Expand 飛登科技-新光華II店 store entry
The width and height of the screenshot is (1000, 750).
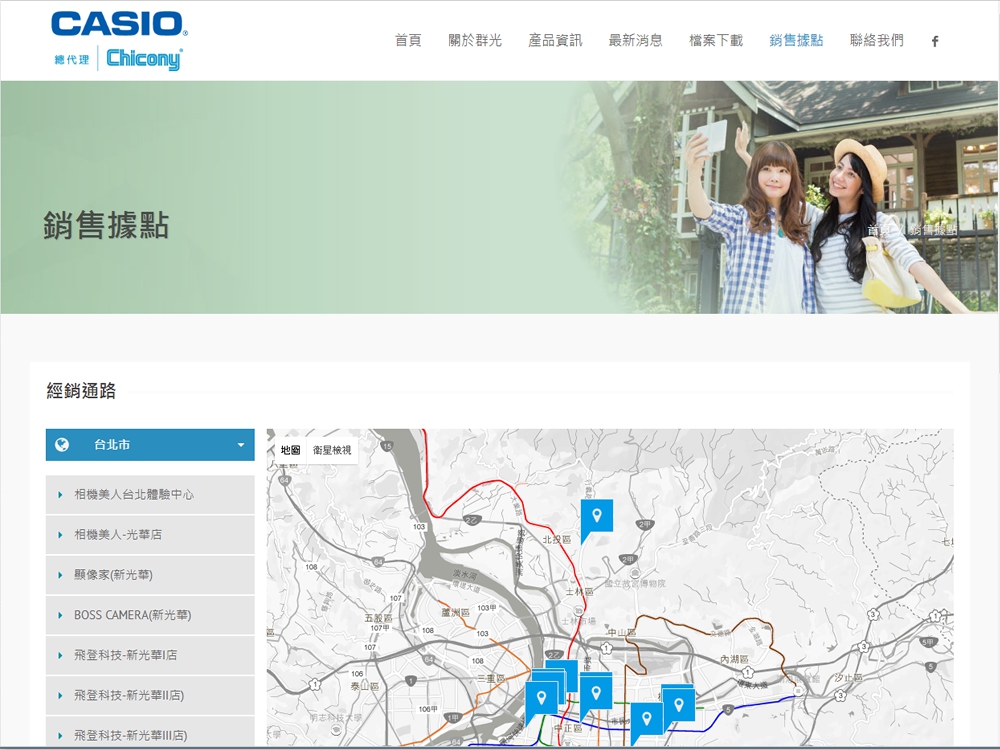(150, 695)
